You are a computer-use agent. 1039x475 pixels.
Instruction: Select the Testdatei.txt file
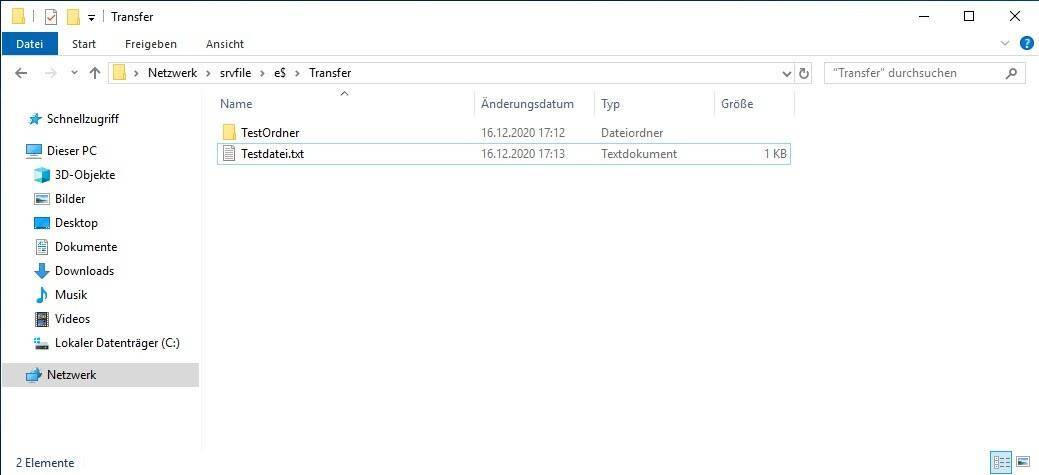point(272,154)
